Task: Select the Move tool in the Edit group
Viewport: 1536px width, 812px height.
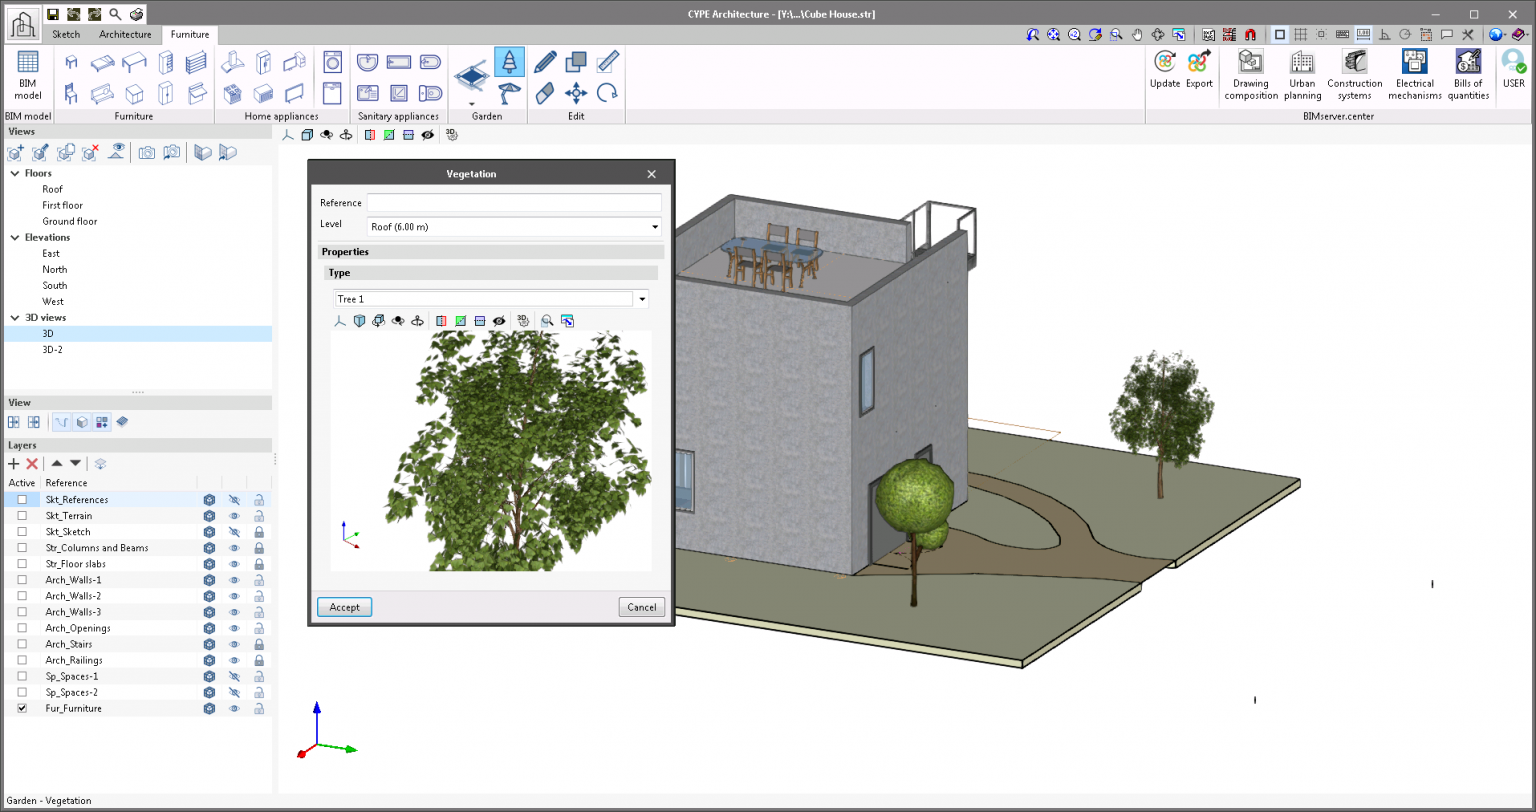Action: pos(576,93)
